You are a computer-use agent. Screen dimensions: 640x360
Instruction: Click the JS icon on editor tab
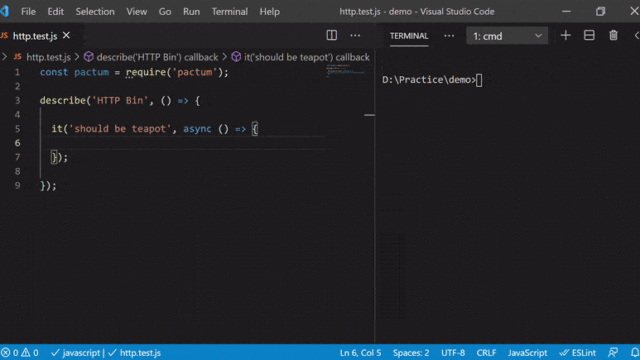click(4, 36)
